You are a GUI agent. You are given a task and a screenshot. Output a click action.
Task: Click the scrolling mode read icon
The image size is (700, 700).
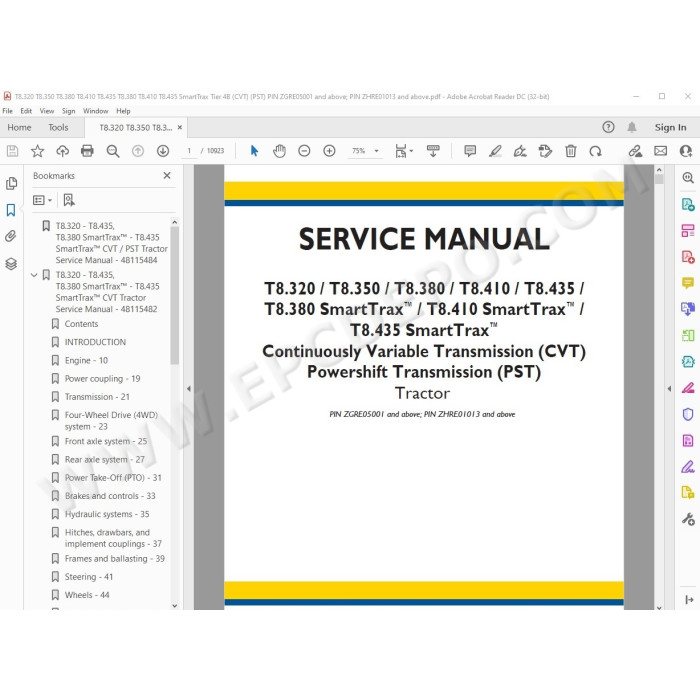pos(433,151)
